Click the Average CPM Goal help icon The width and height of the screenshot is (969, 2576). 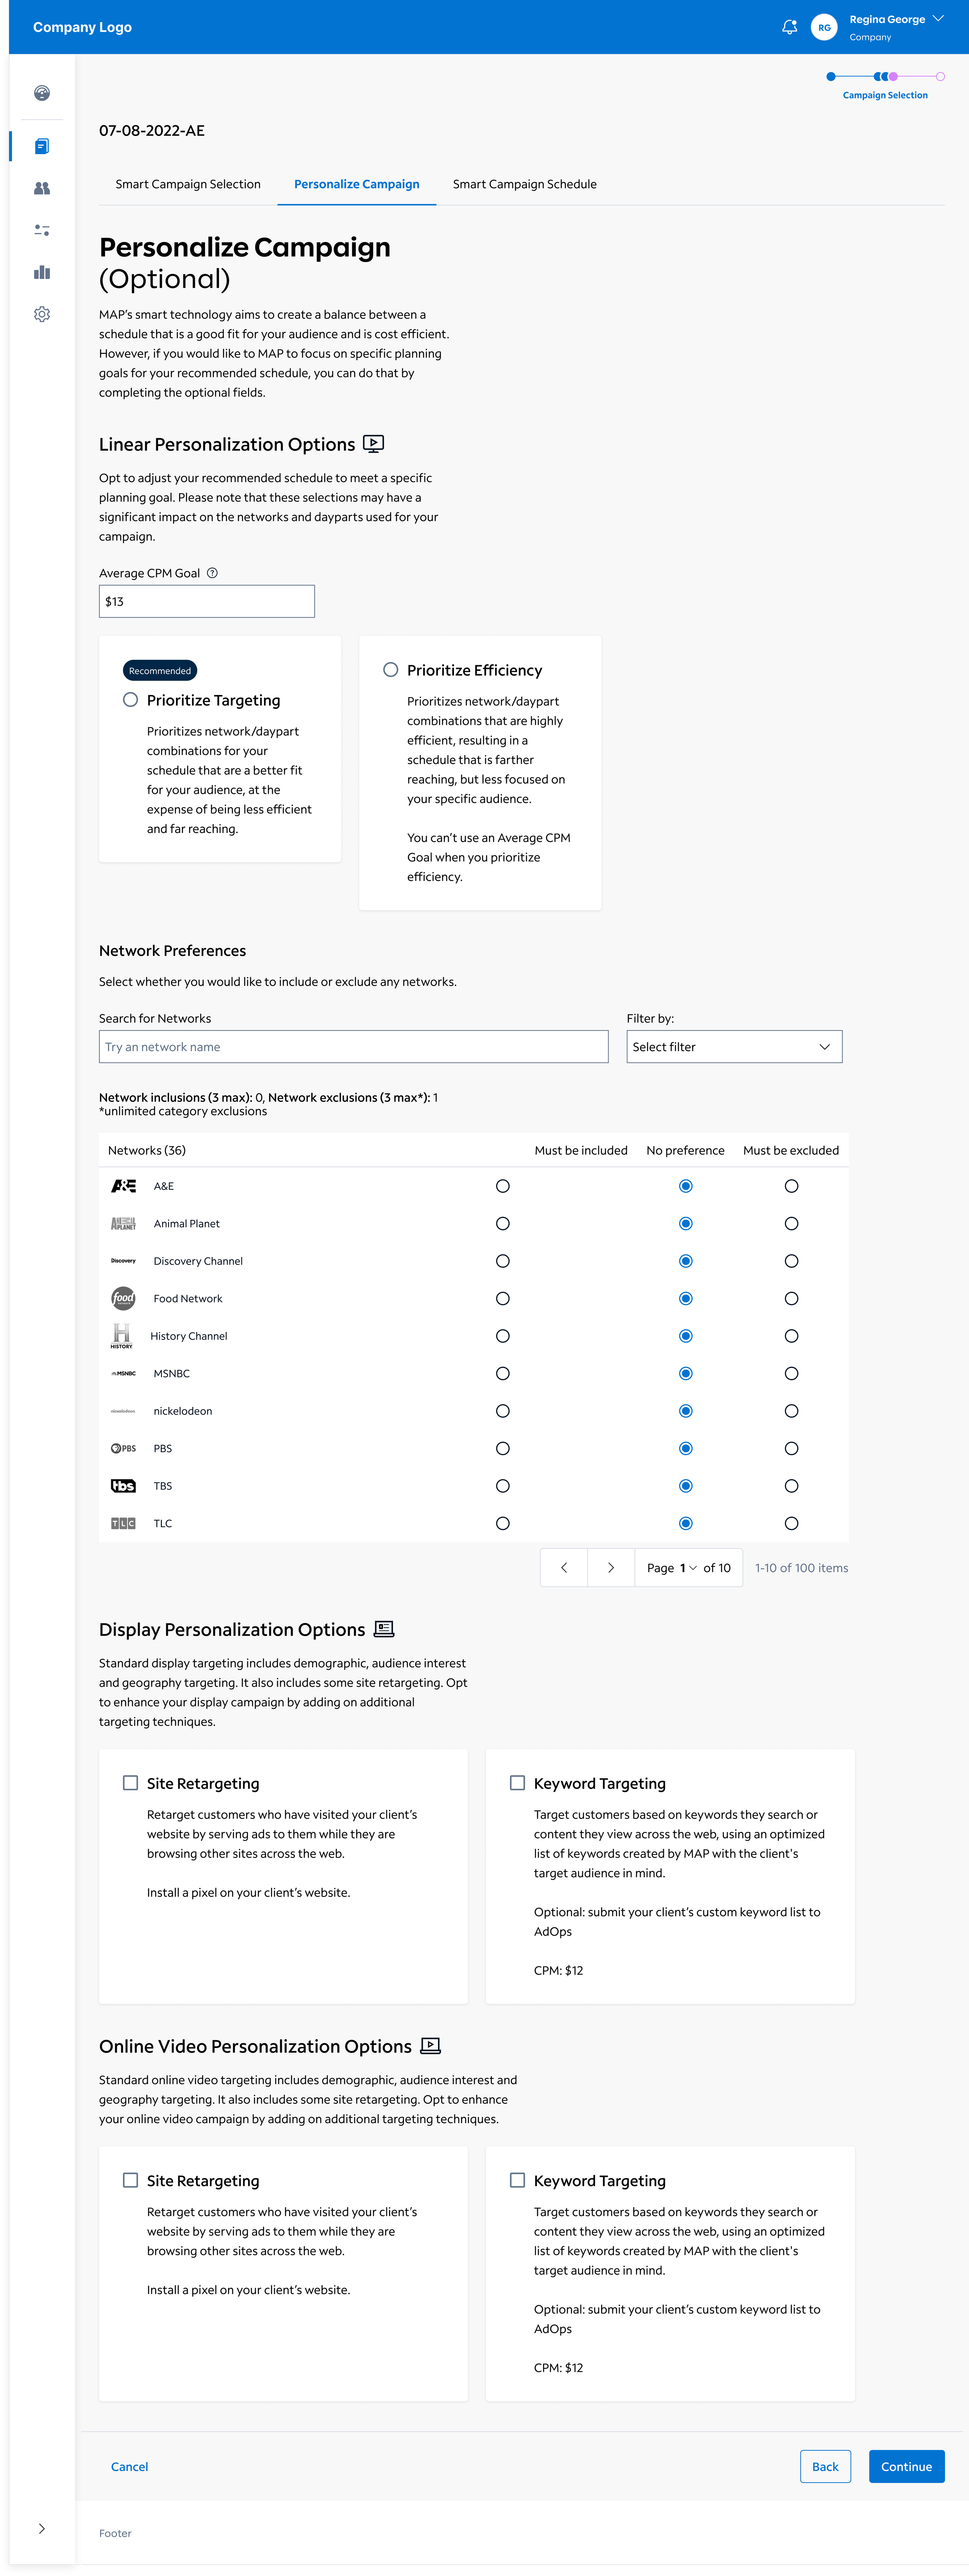pyautogui.click(x=212, y=573)
